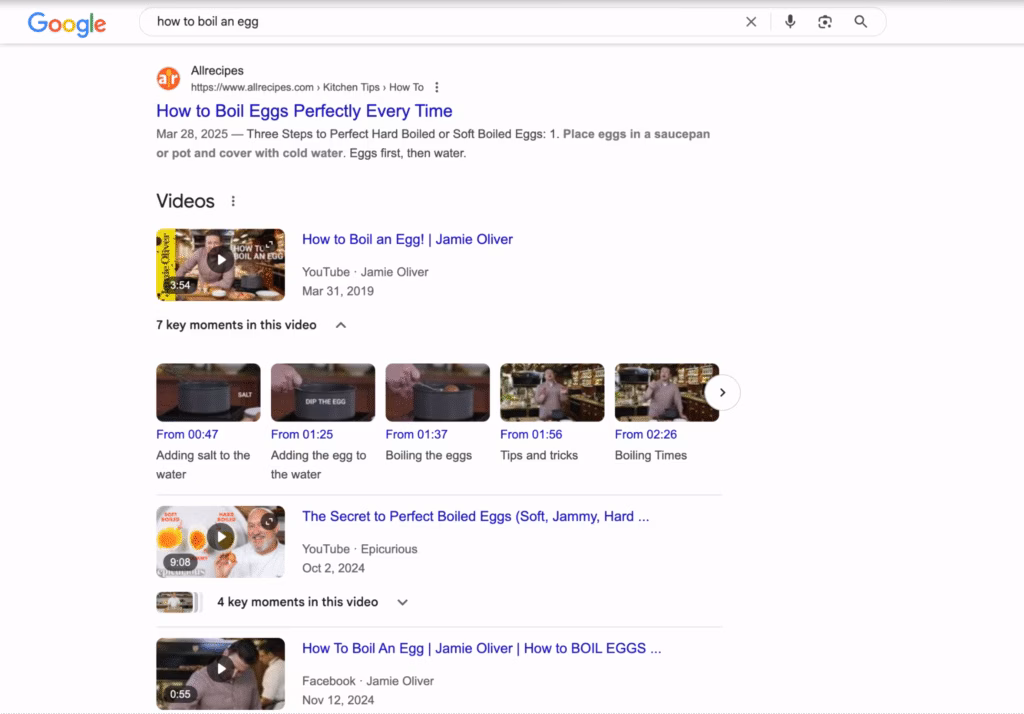Open Google Lens image search

tap(825, 21)
